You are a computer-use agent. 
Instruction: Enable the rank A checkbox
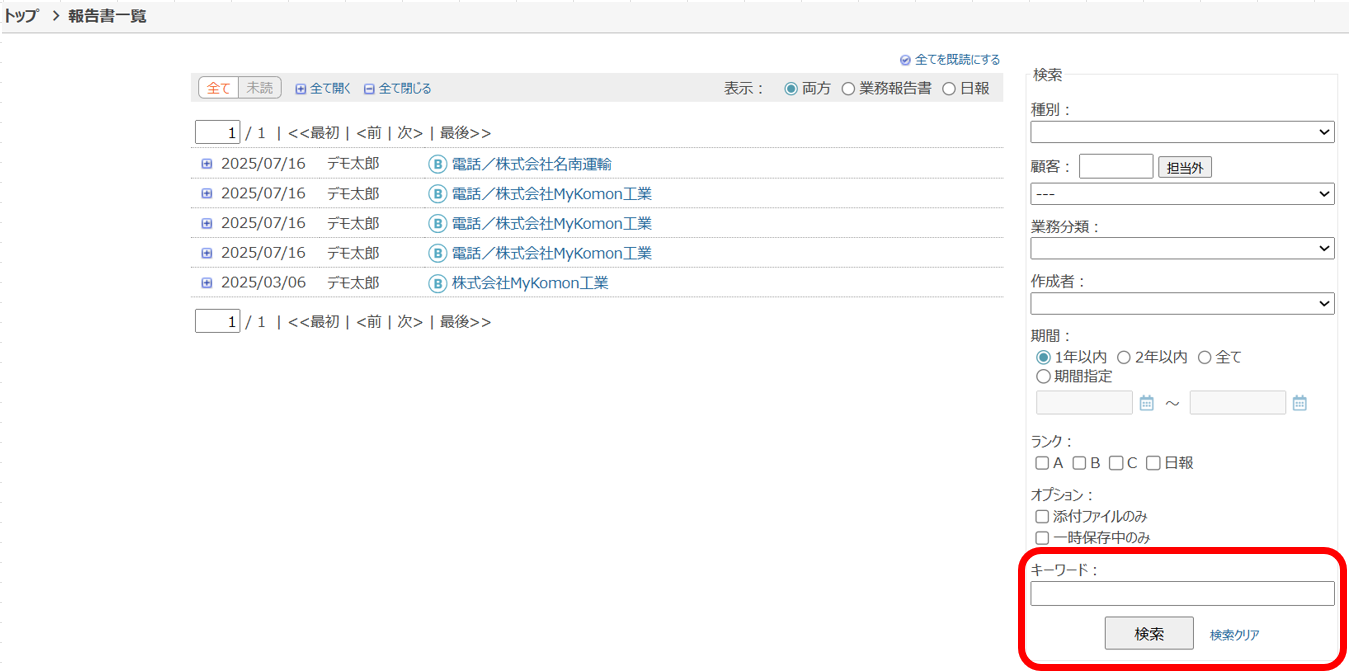[1042, 463]
